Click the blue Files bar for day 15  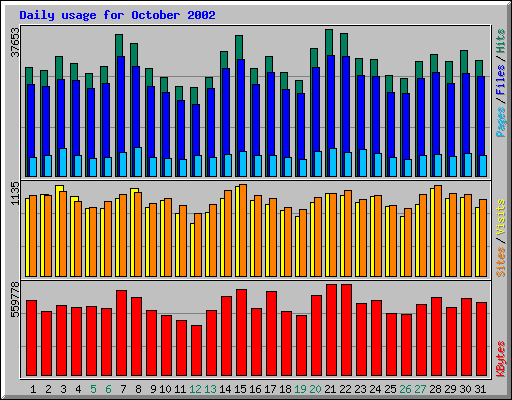point(241,105)
